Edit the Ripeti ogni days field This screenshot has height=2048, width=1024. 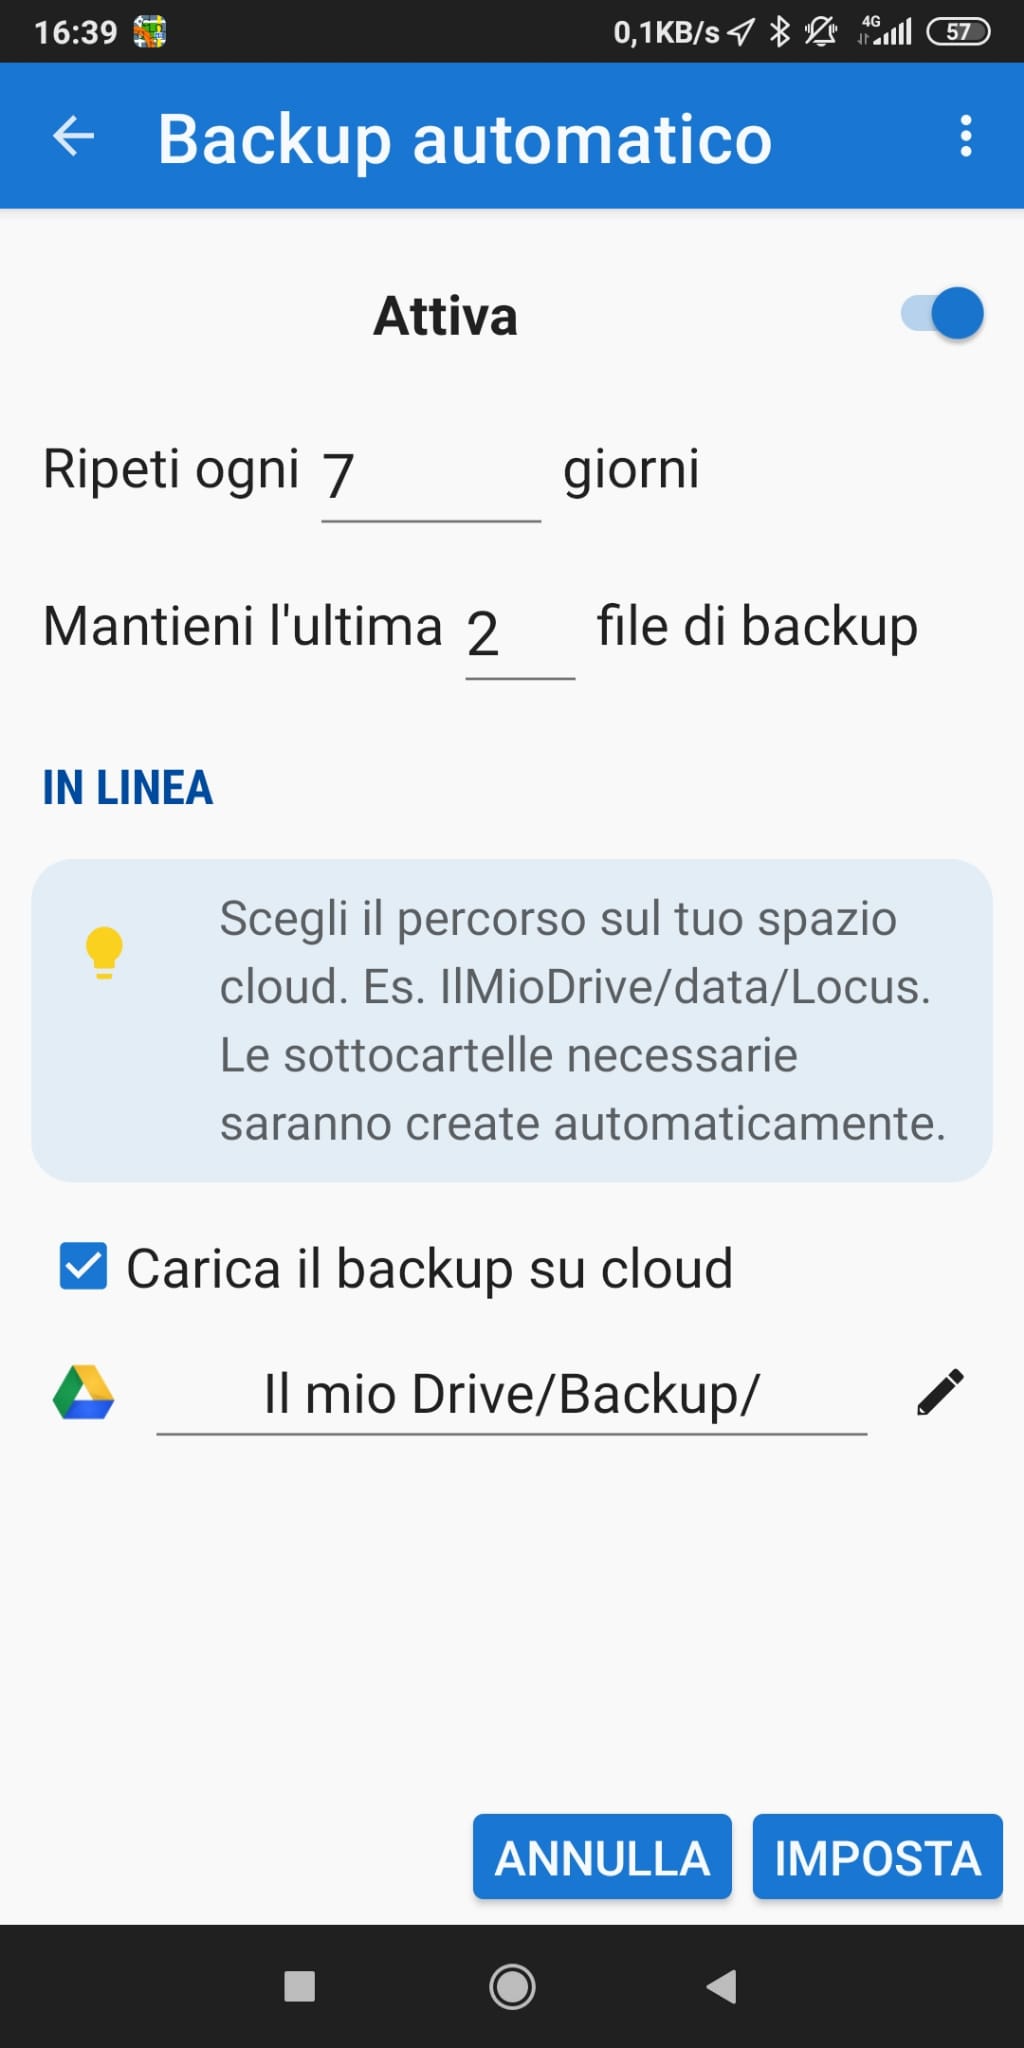[430, 475]
